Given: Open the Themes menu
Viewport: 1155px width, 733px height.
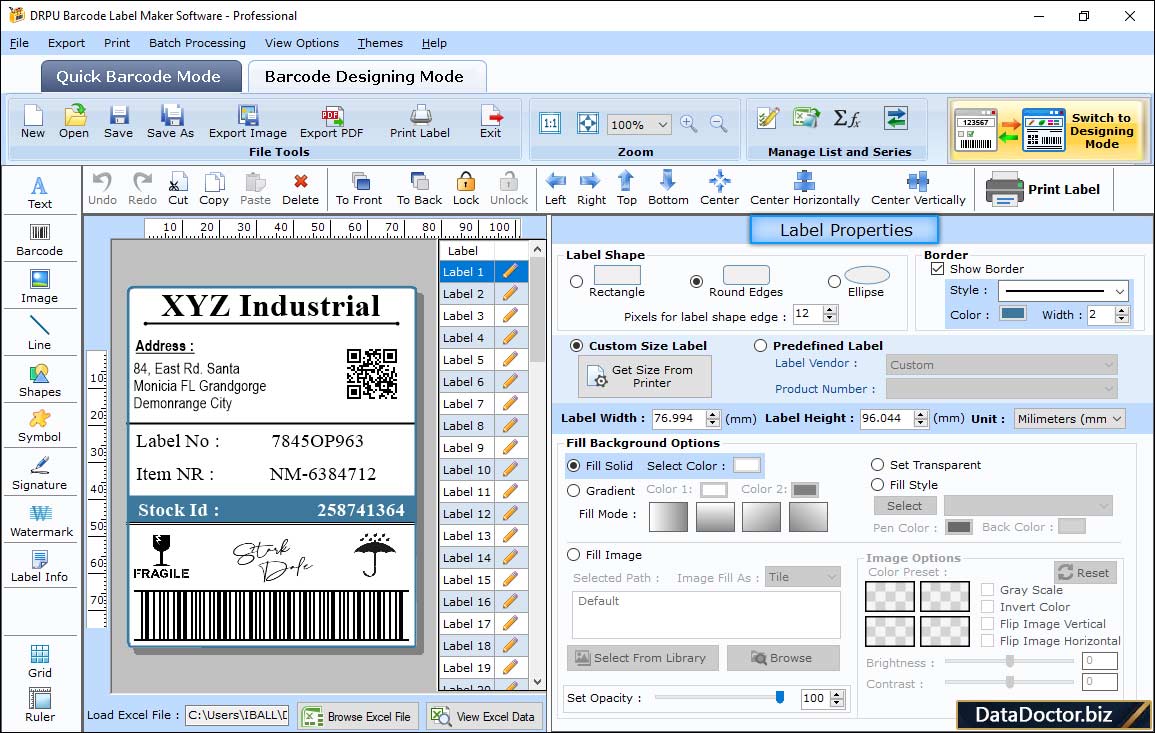Looking at the screenshot, I should (380, 43).
